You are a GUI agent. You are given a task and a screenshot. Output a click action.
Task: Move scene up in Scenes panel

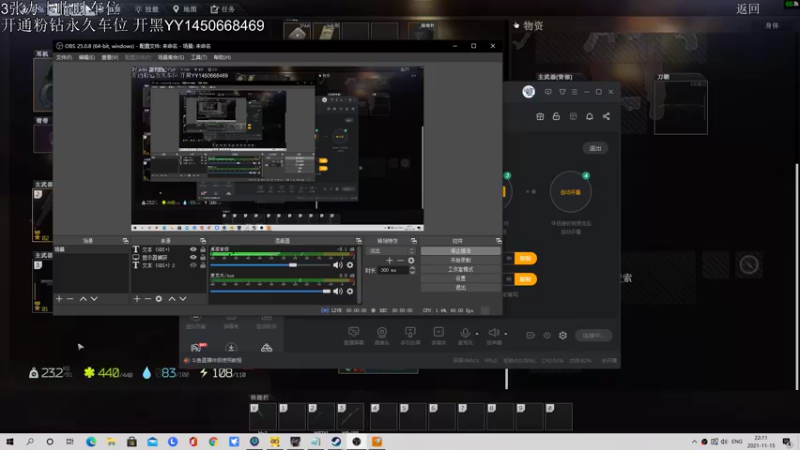coord(83,299)
